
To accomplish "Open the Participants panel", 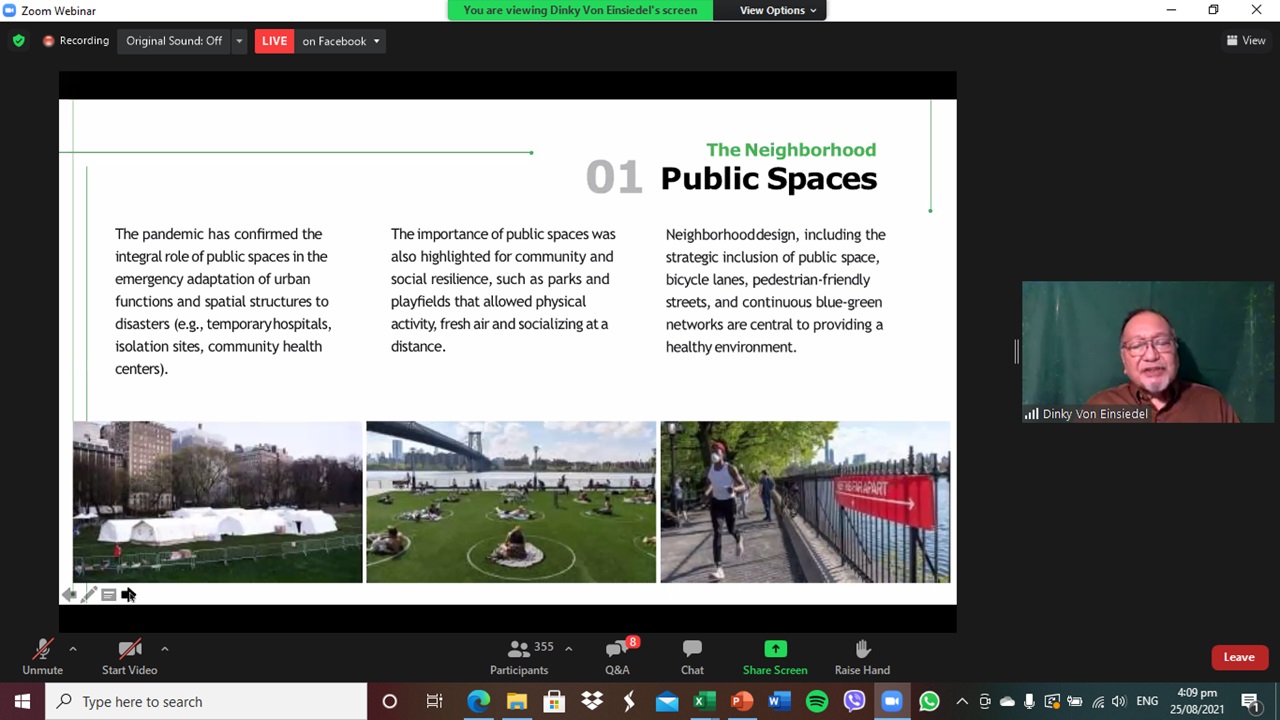I will [x=519, y=657].
